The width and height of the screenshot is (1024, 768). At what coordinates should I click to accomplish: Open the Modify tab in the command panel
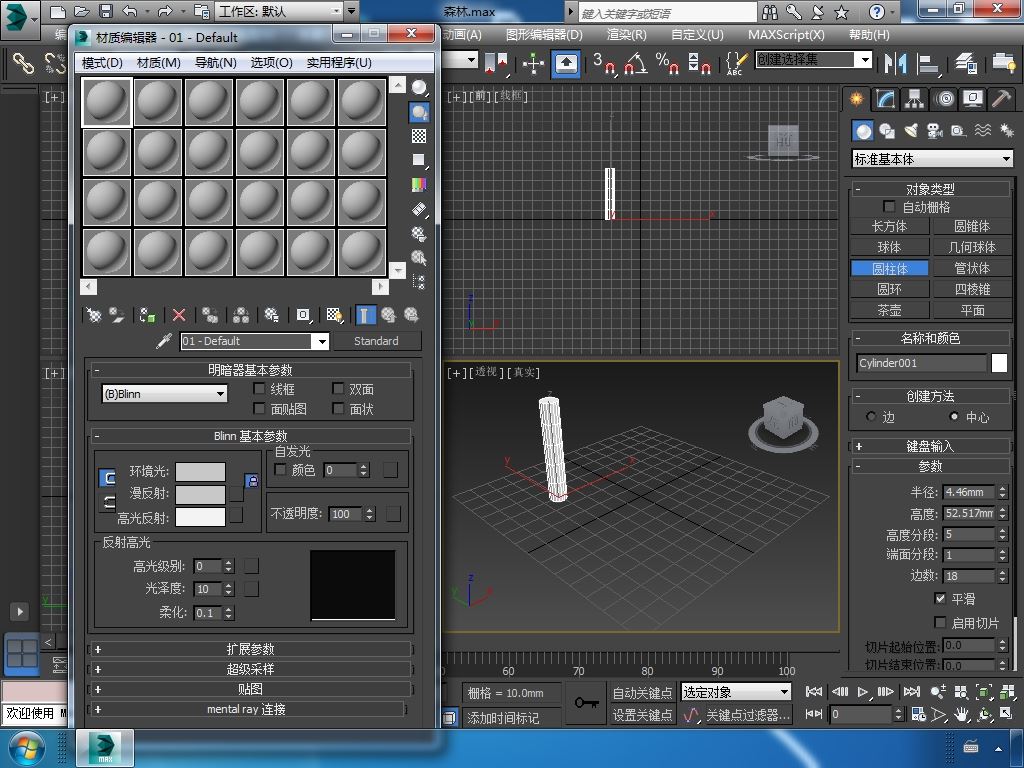coord(886,99)
